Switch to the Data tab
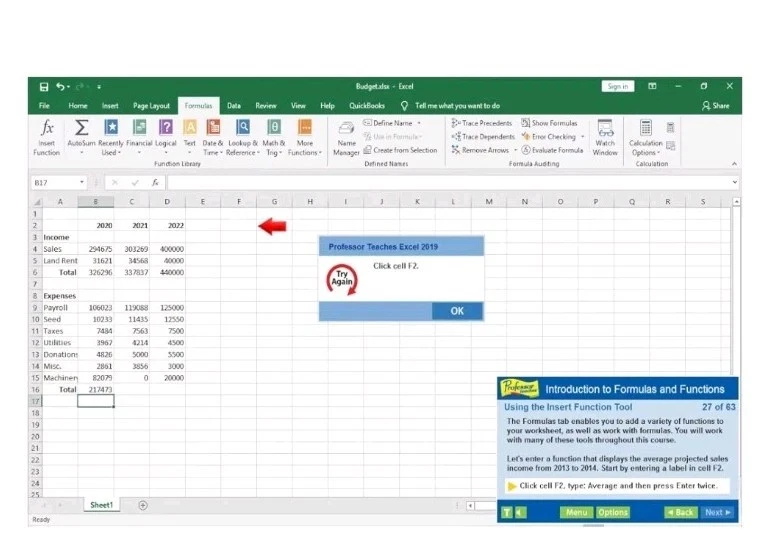Viewport: 781px width, 556px height. pos(234,106)
